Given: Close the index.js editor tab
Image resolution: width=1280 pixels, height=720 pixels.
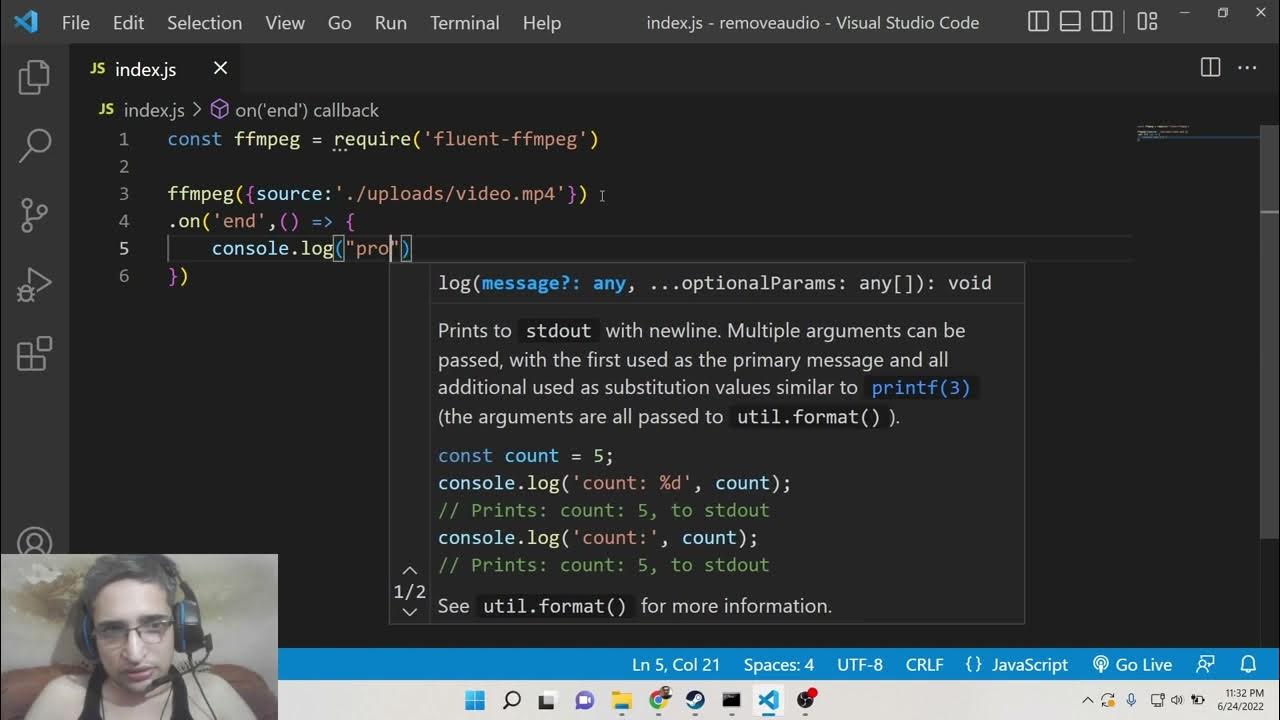Looking at the screenshot, I should (x=220, y=68).
